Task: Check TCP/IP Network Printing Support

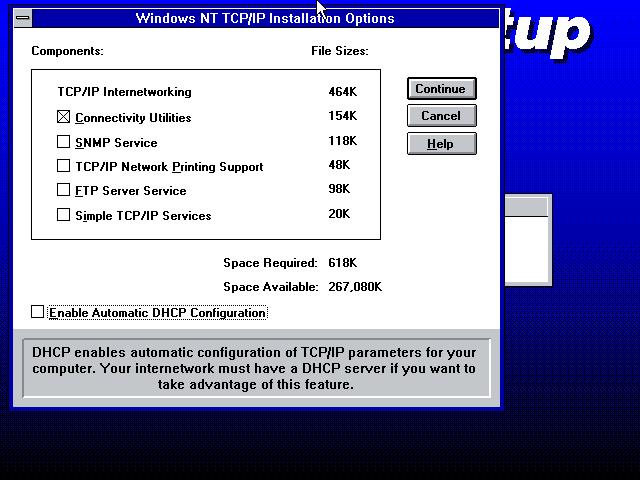Action: (x=63, y=166)
